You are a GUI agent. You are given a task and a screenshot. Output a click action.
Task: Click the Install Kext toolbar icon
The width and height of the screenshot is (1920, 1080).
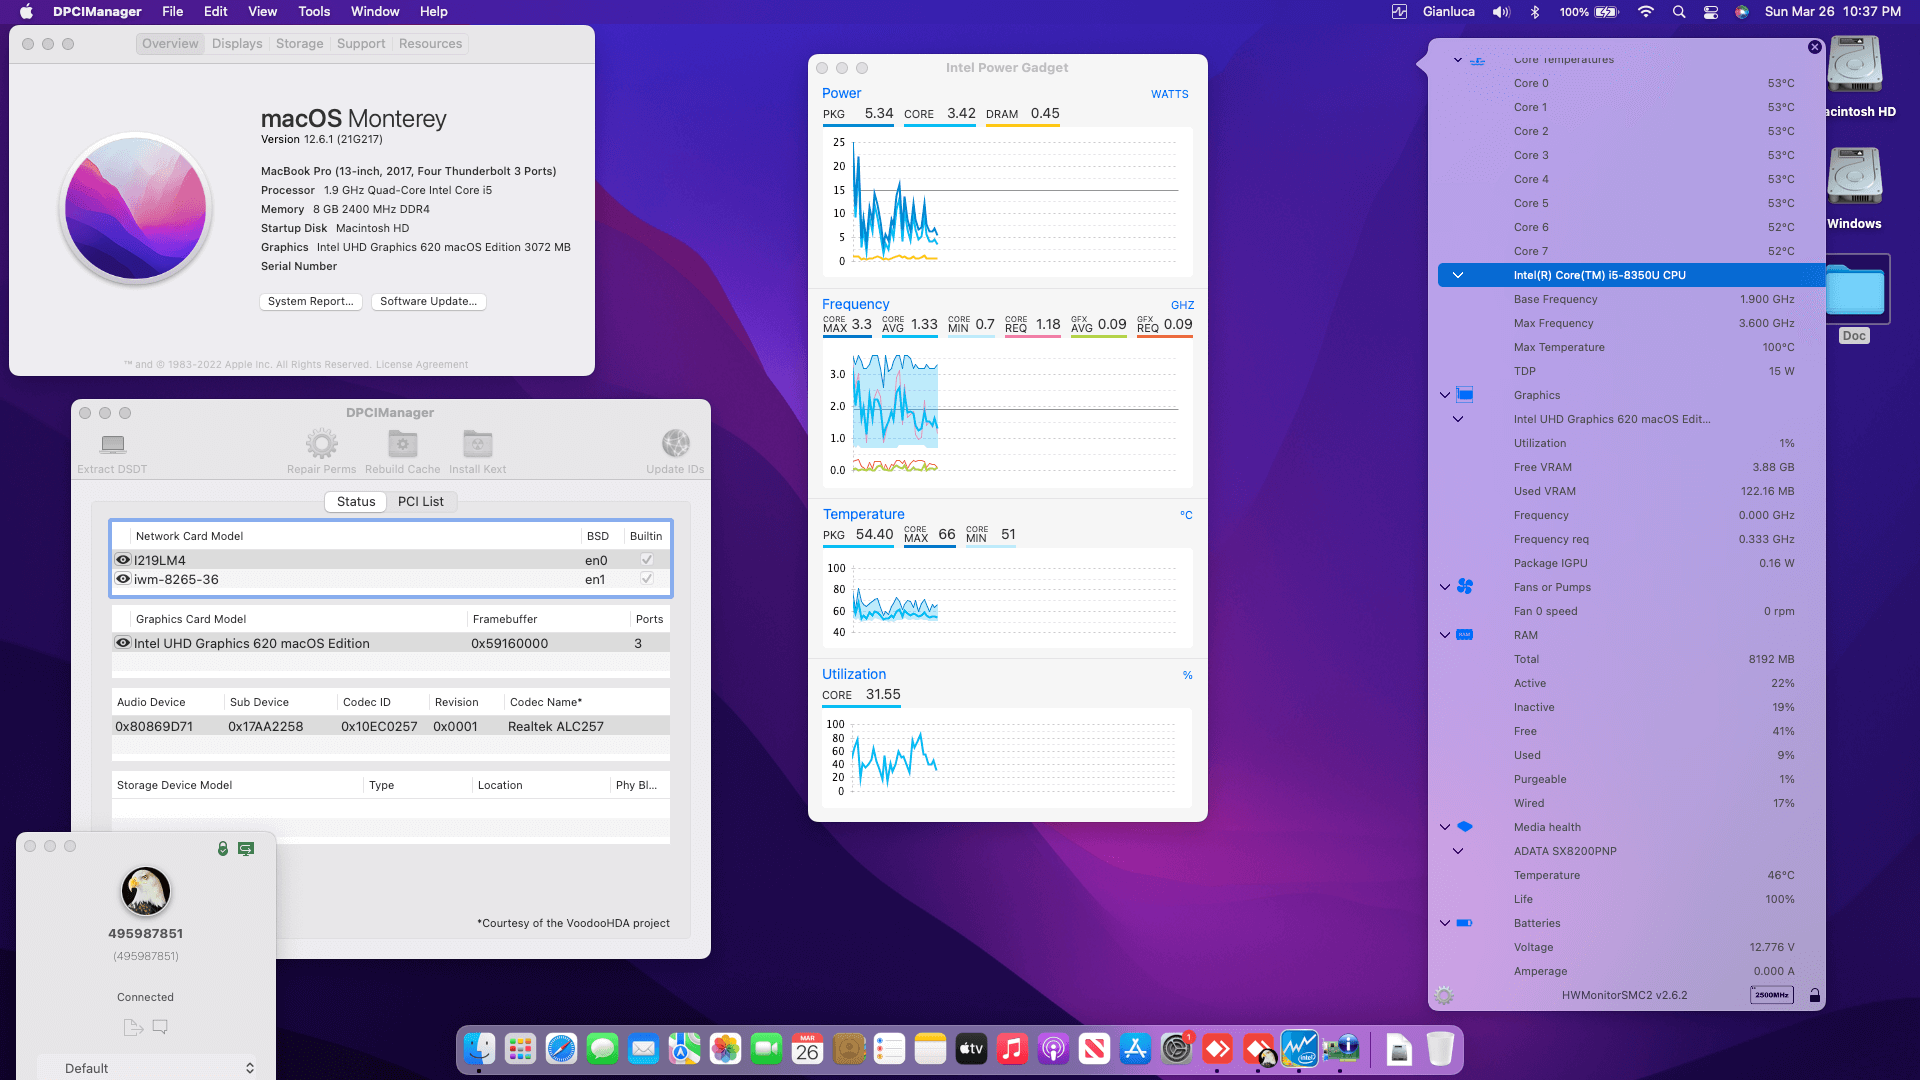pos(477,444)
